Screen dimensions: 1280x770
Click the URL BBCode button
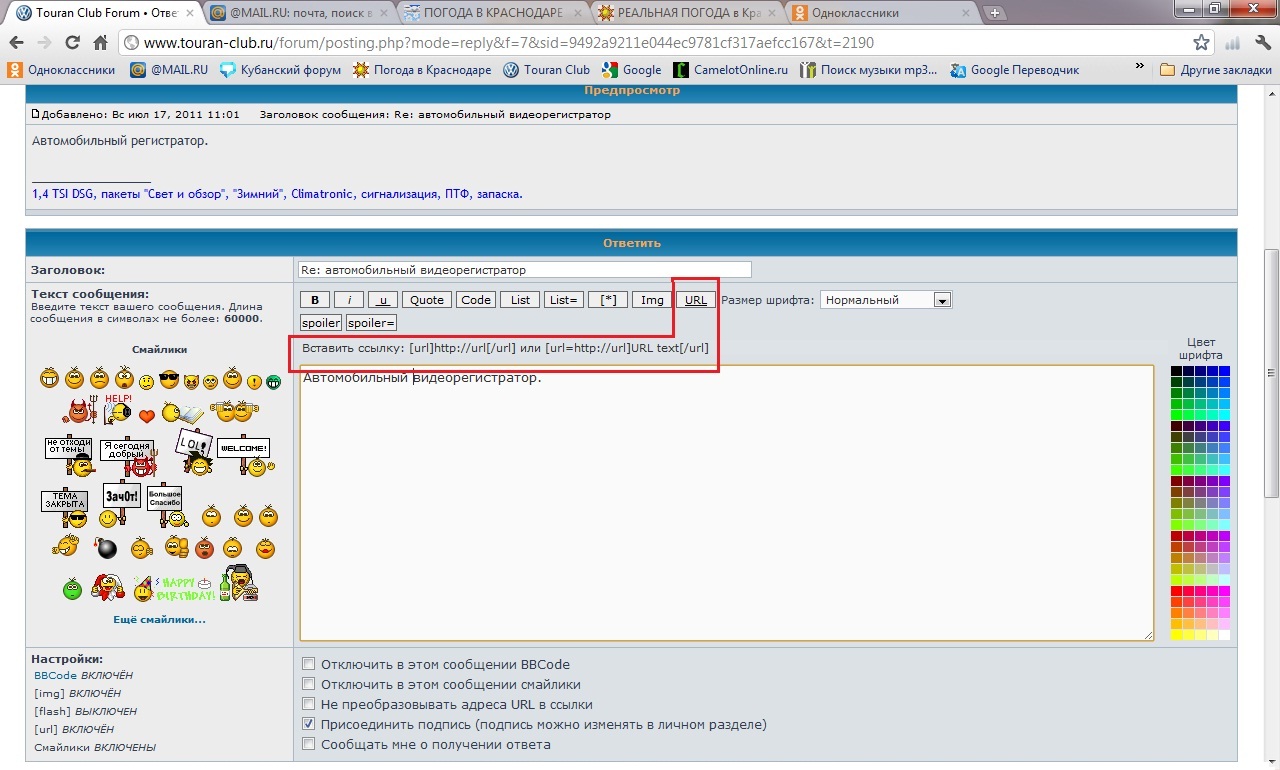tap(695, 300)
